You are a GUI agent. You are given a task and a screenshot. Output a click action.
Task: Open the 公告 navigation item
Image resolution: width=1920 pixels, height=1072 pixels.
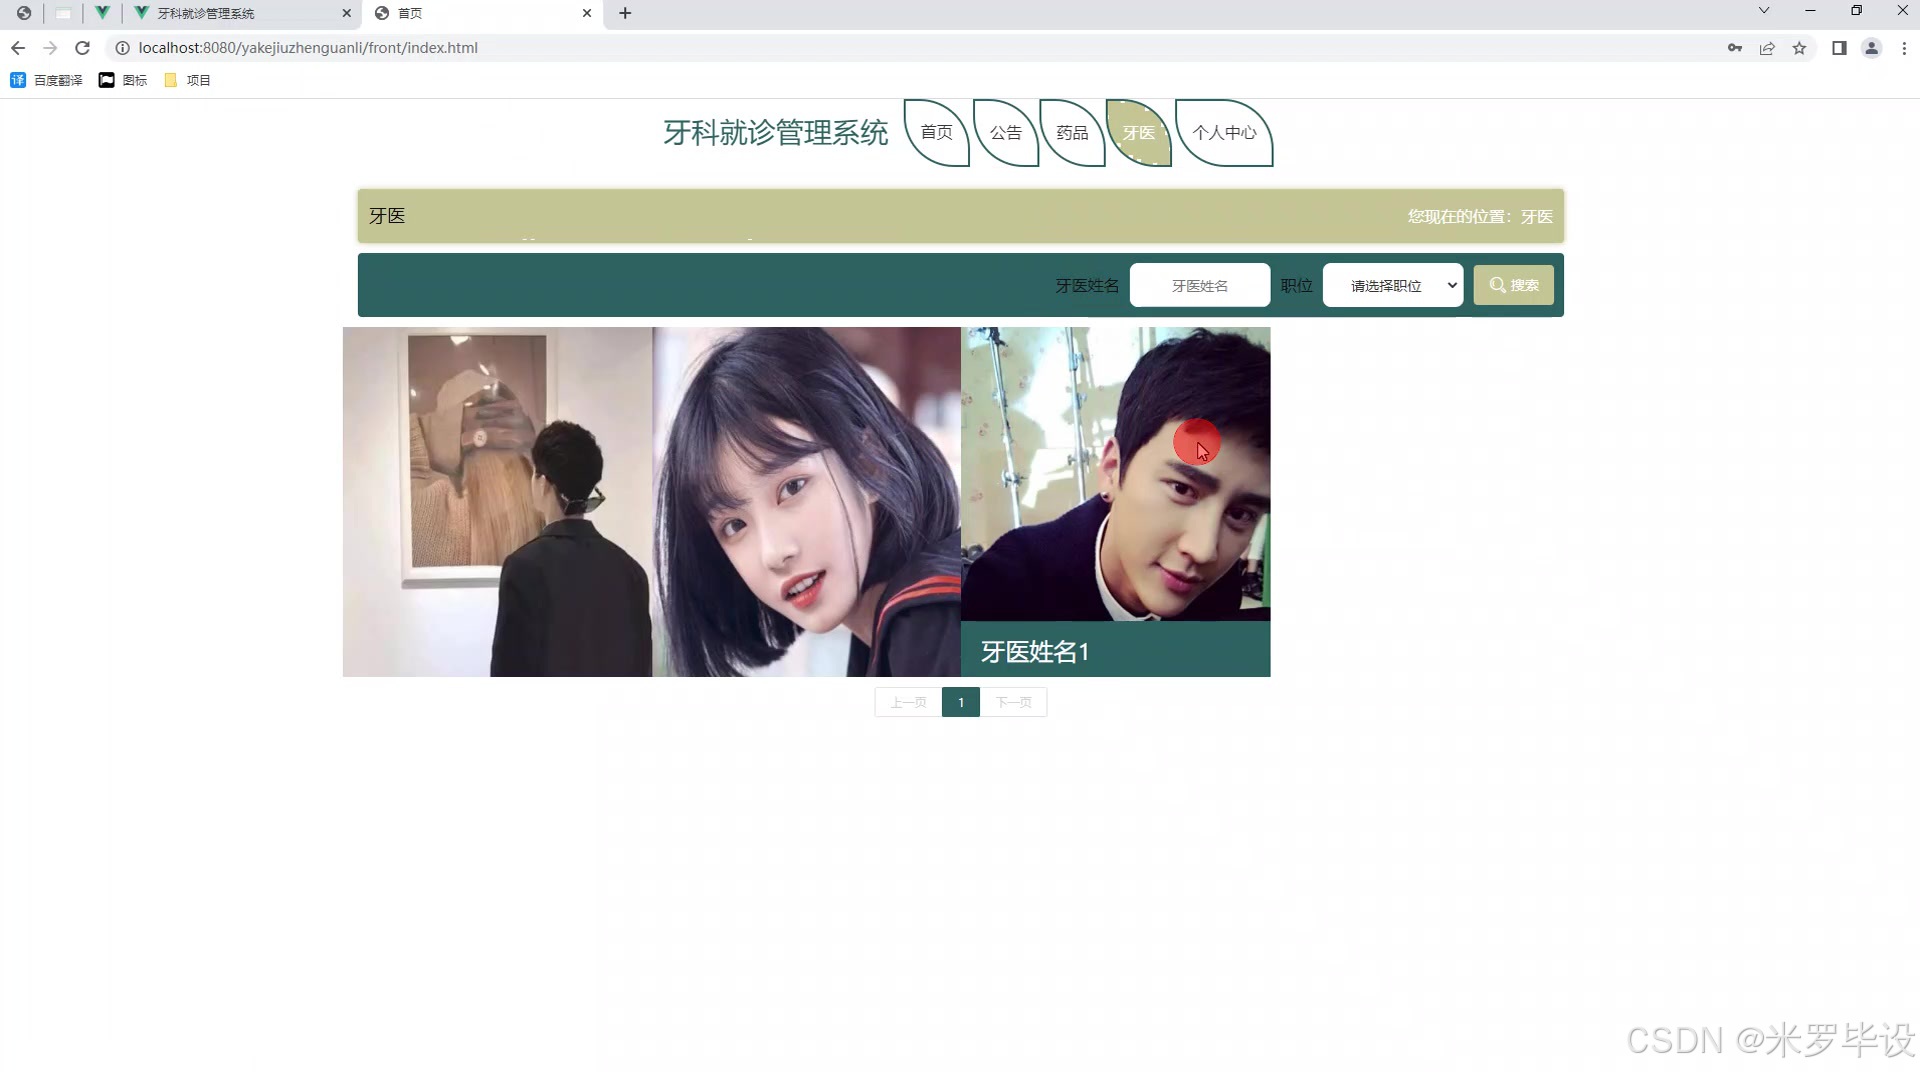point(1006,132)
